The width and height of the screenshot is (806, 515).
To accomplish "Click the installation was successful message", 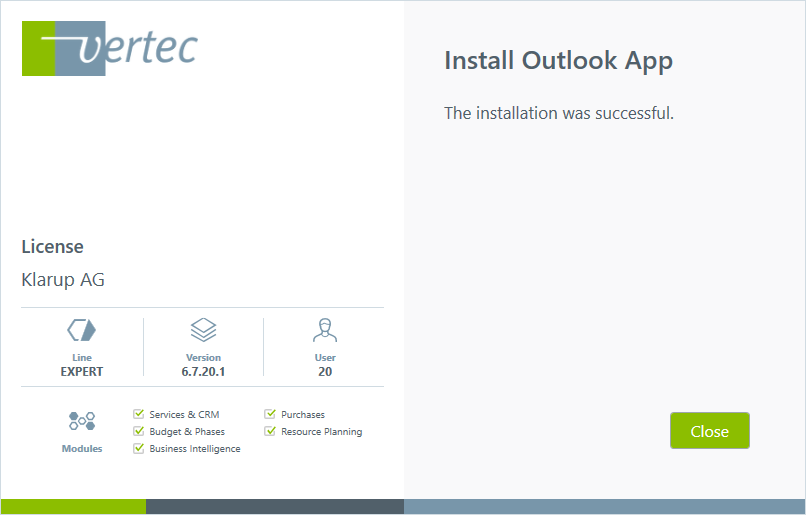I will (558, 113).
